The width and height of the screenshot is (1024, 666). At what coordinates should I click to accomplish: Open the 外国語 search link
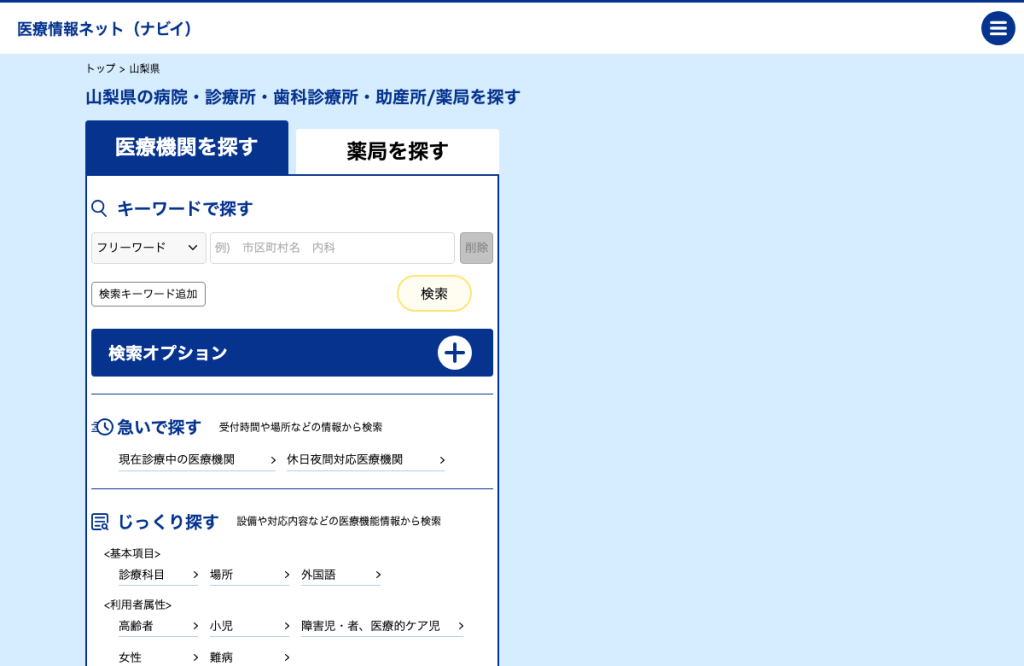(x=341, y=575)
